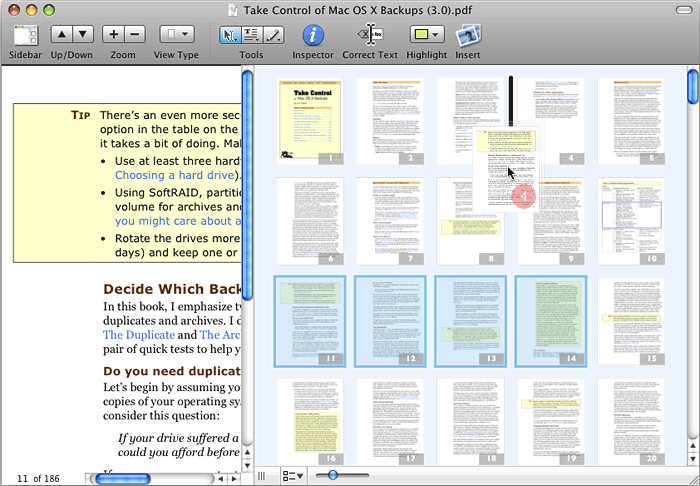The width and height of the screenshot is (700, 486).
Task: Click thumbnail pane scroll up arrow
Action: 693,445
